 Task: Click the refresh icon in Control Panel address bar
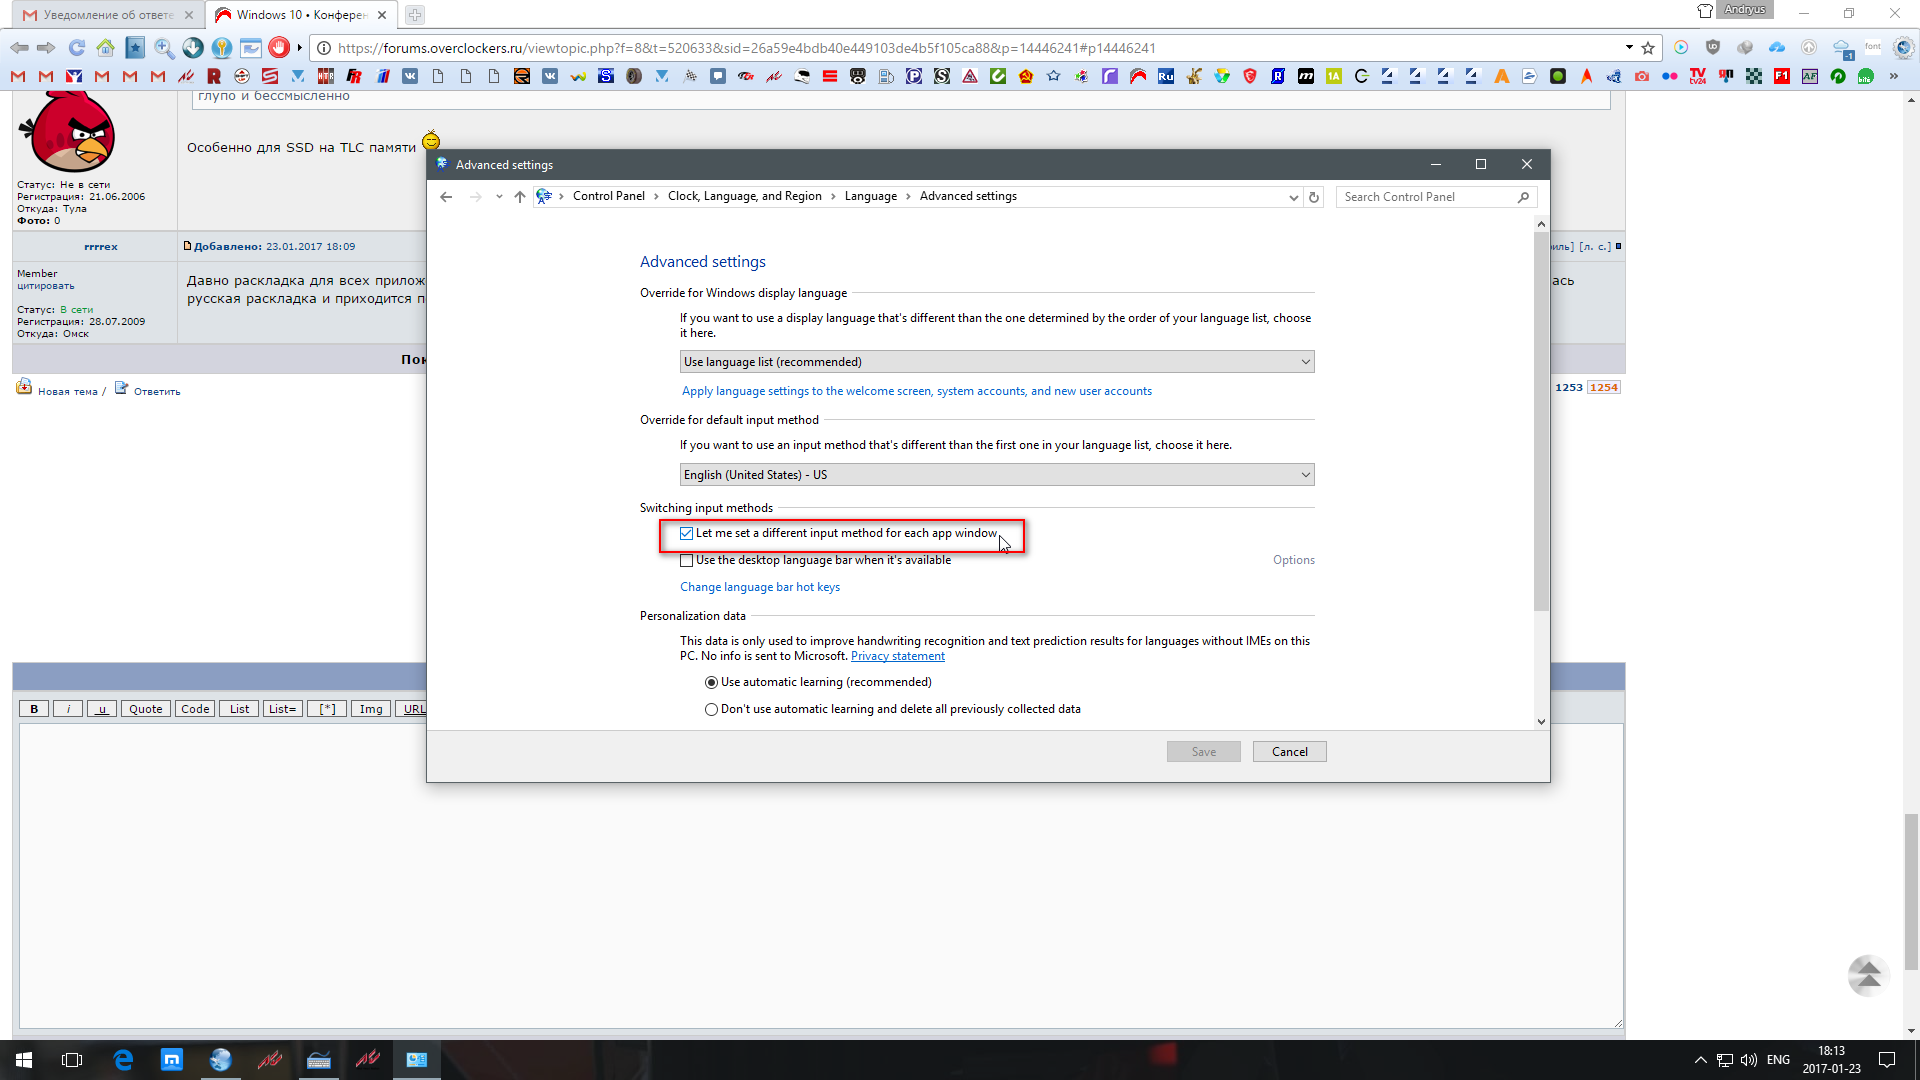(1314, 197)
